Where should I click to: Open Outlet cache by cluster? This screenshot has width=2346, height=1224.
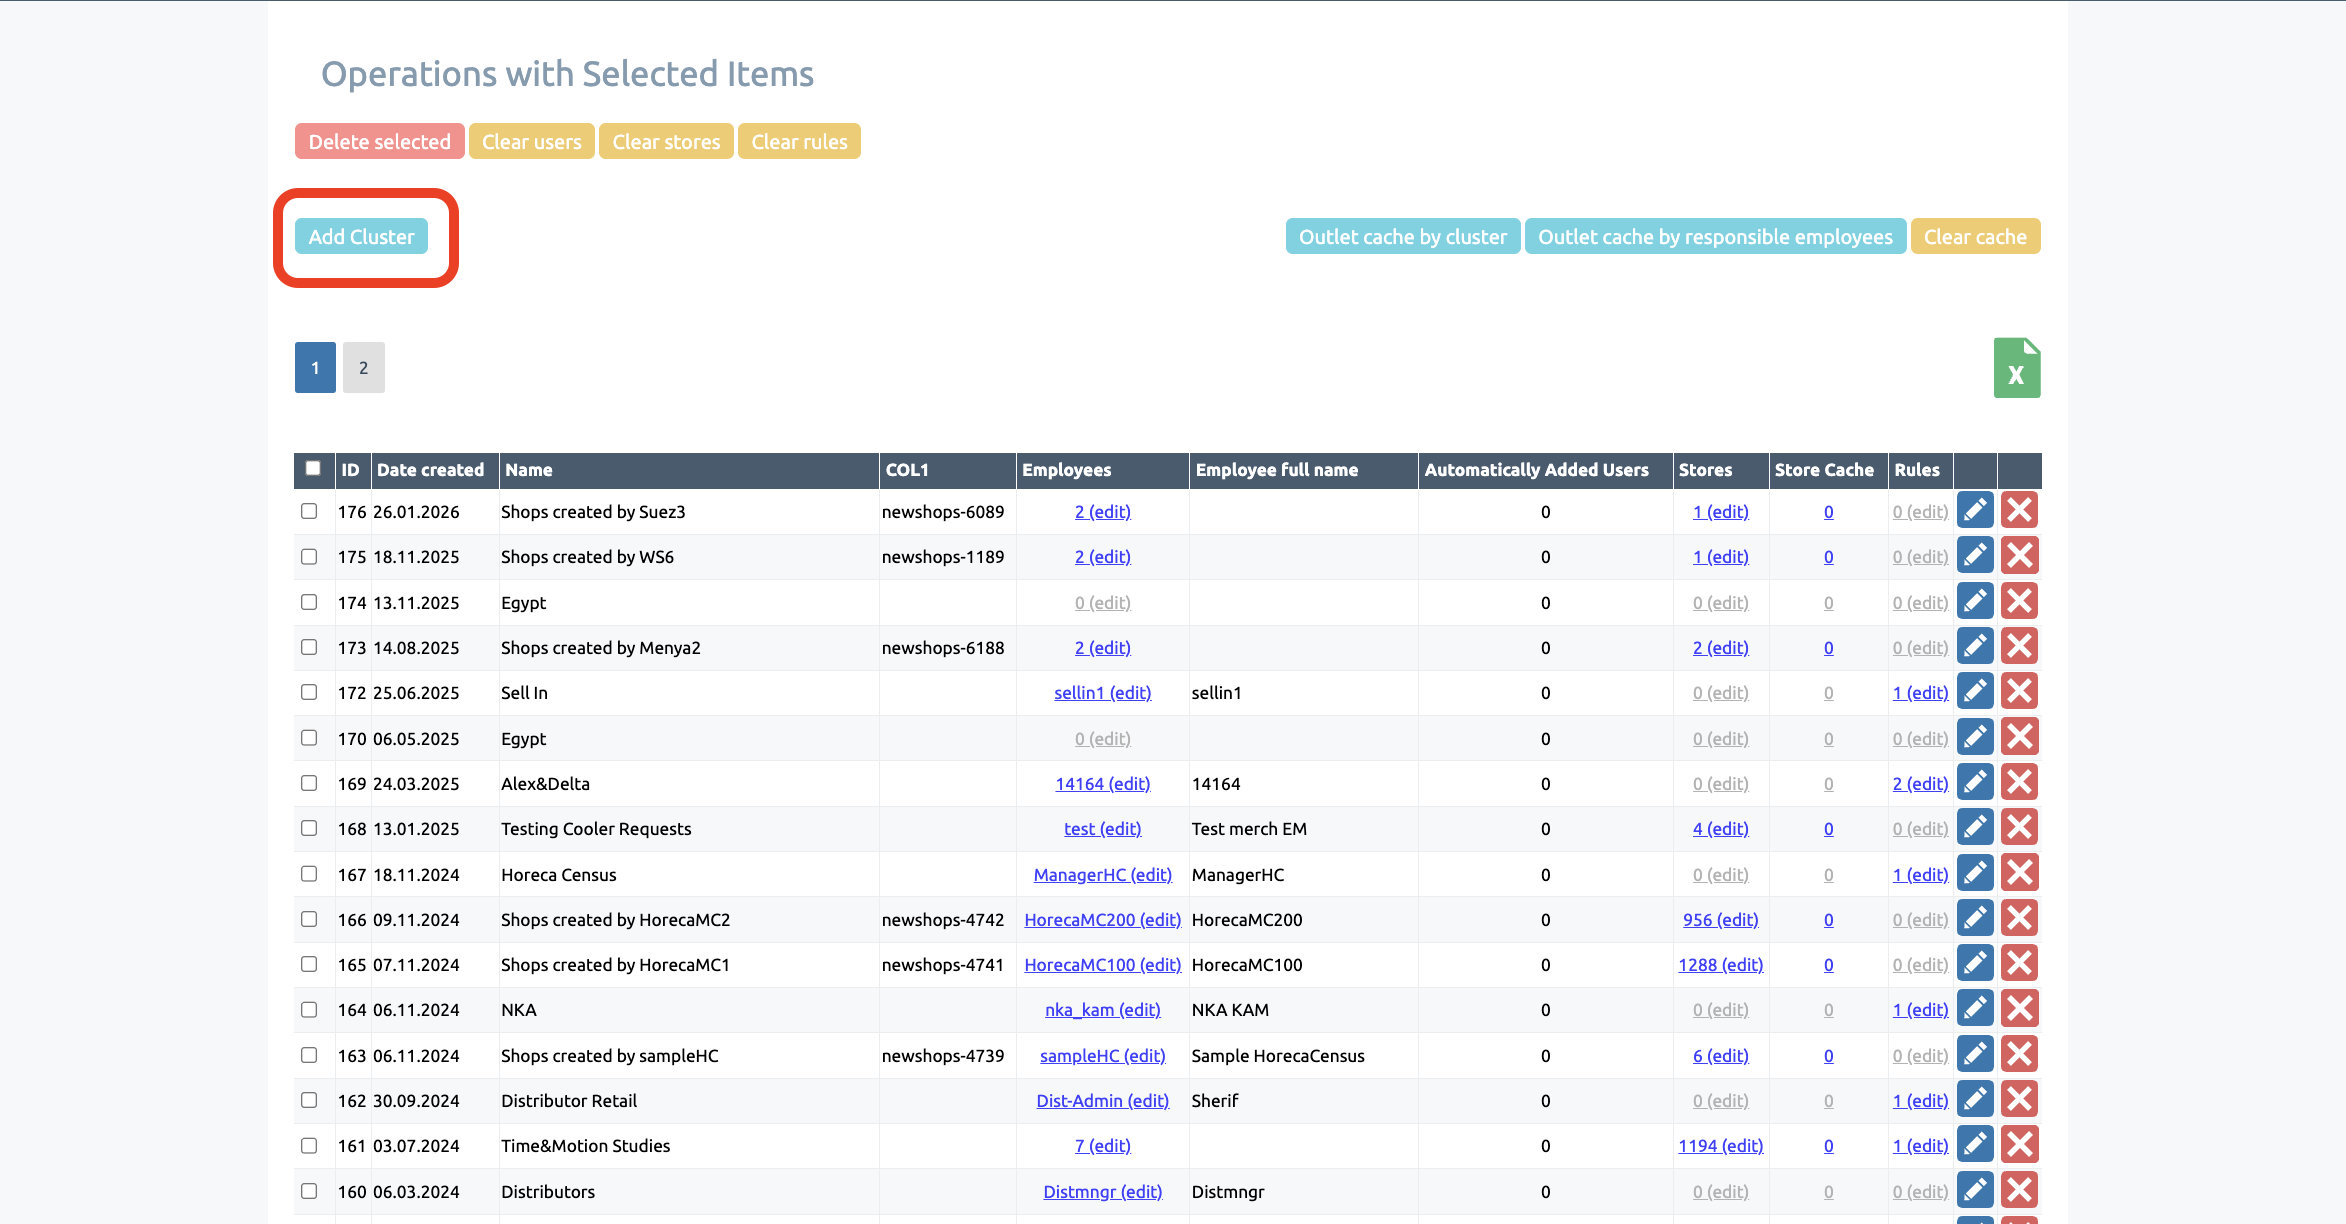[x=1402, y=237]
